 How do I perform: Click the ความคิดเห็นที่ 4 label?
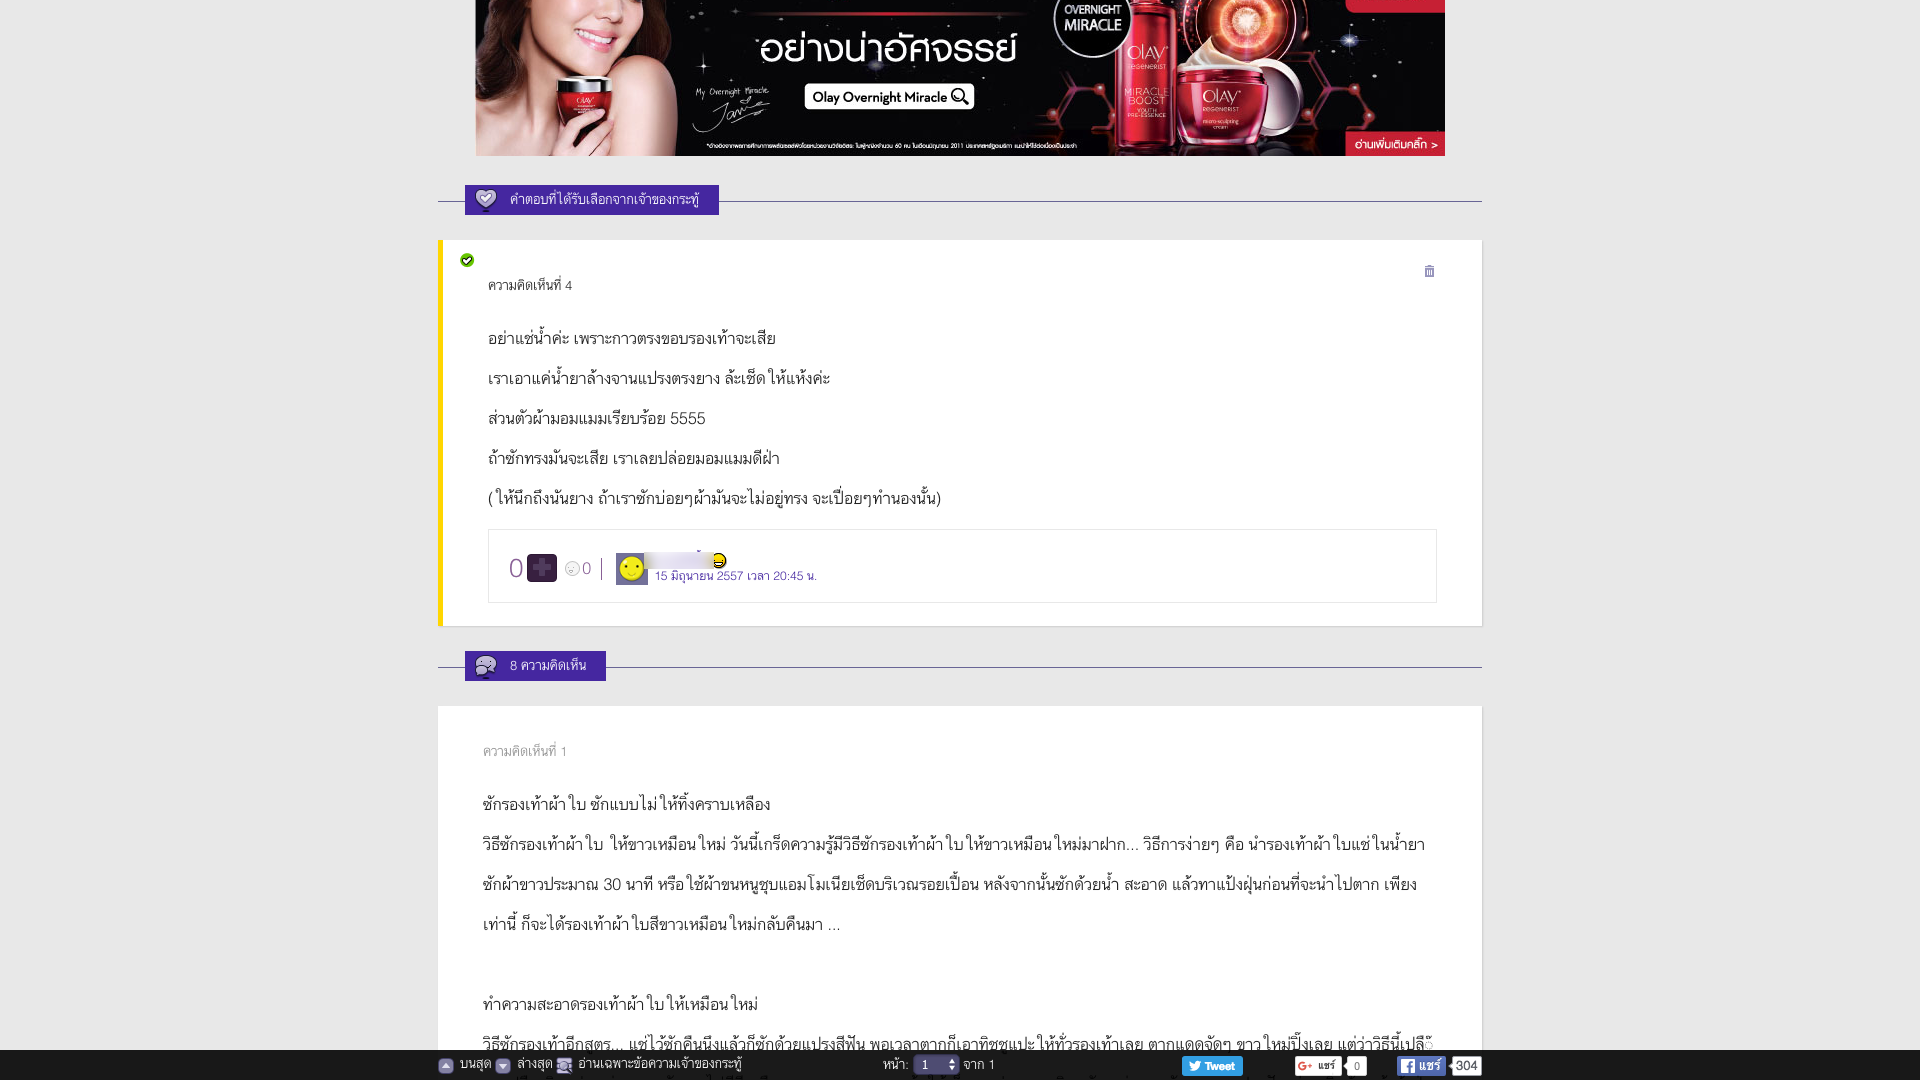pyautogui.click(x=530, y=286)
